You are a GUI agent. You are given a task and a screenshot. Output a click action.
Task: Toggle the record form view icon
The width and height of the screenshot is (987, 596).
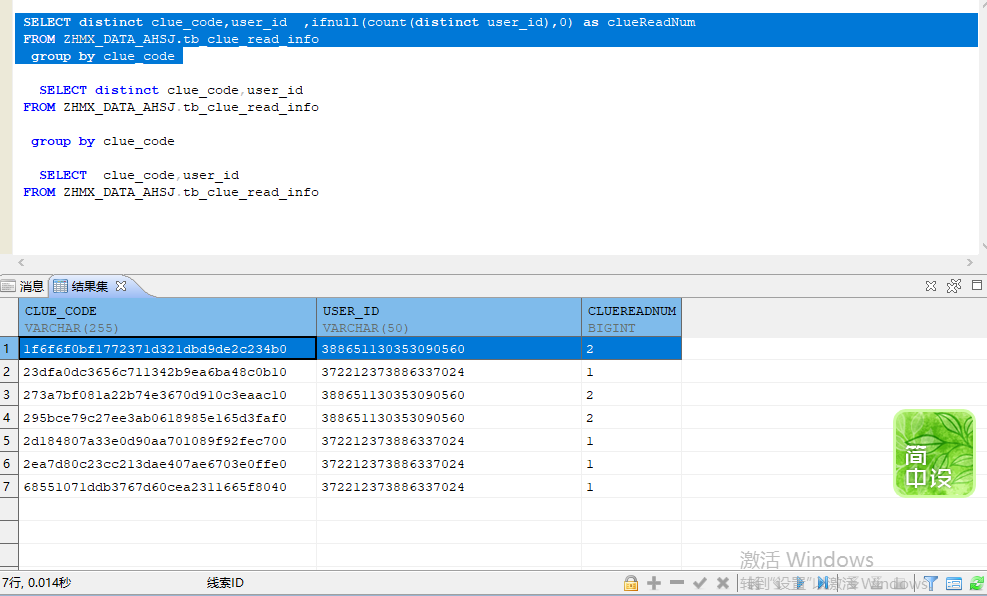pyautogui.click(x=954, y=583)
